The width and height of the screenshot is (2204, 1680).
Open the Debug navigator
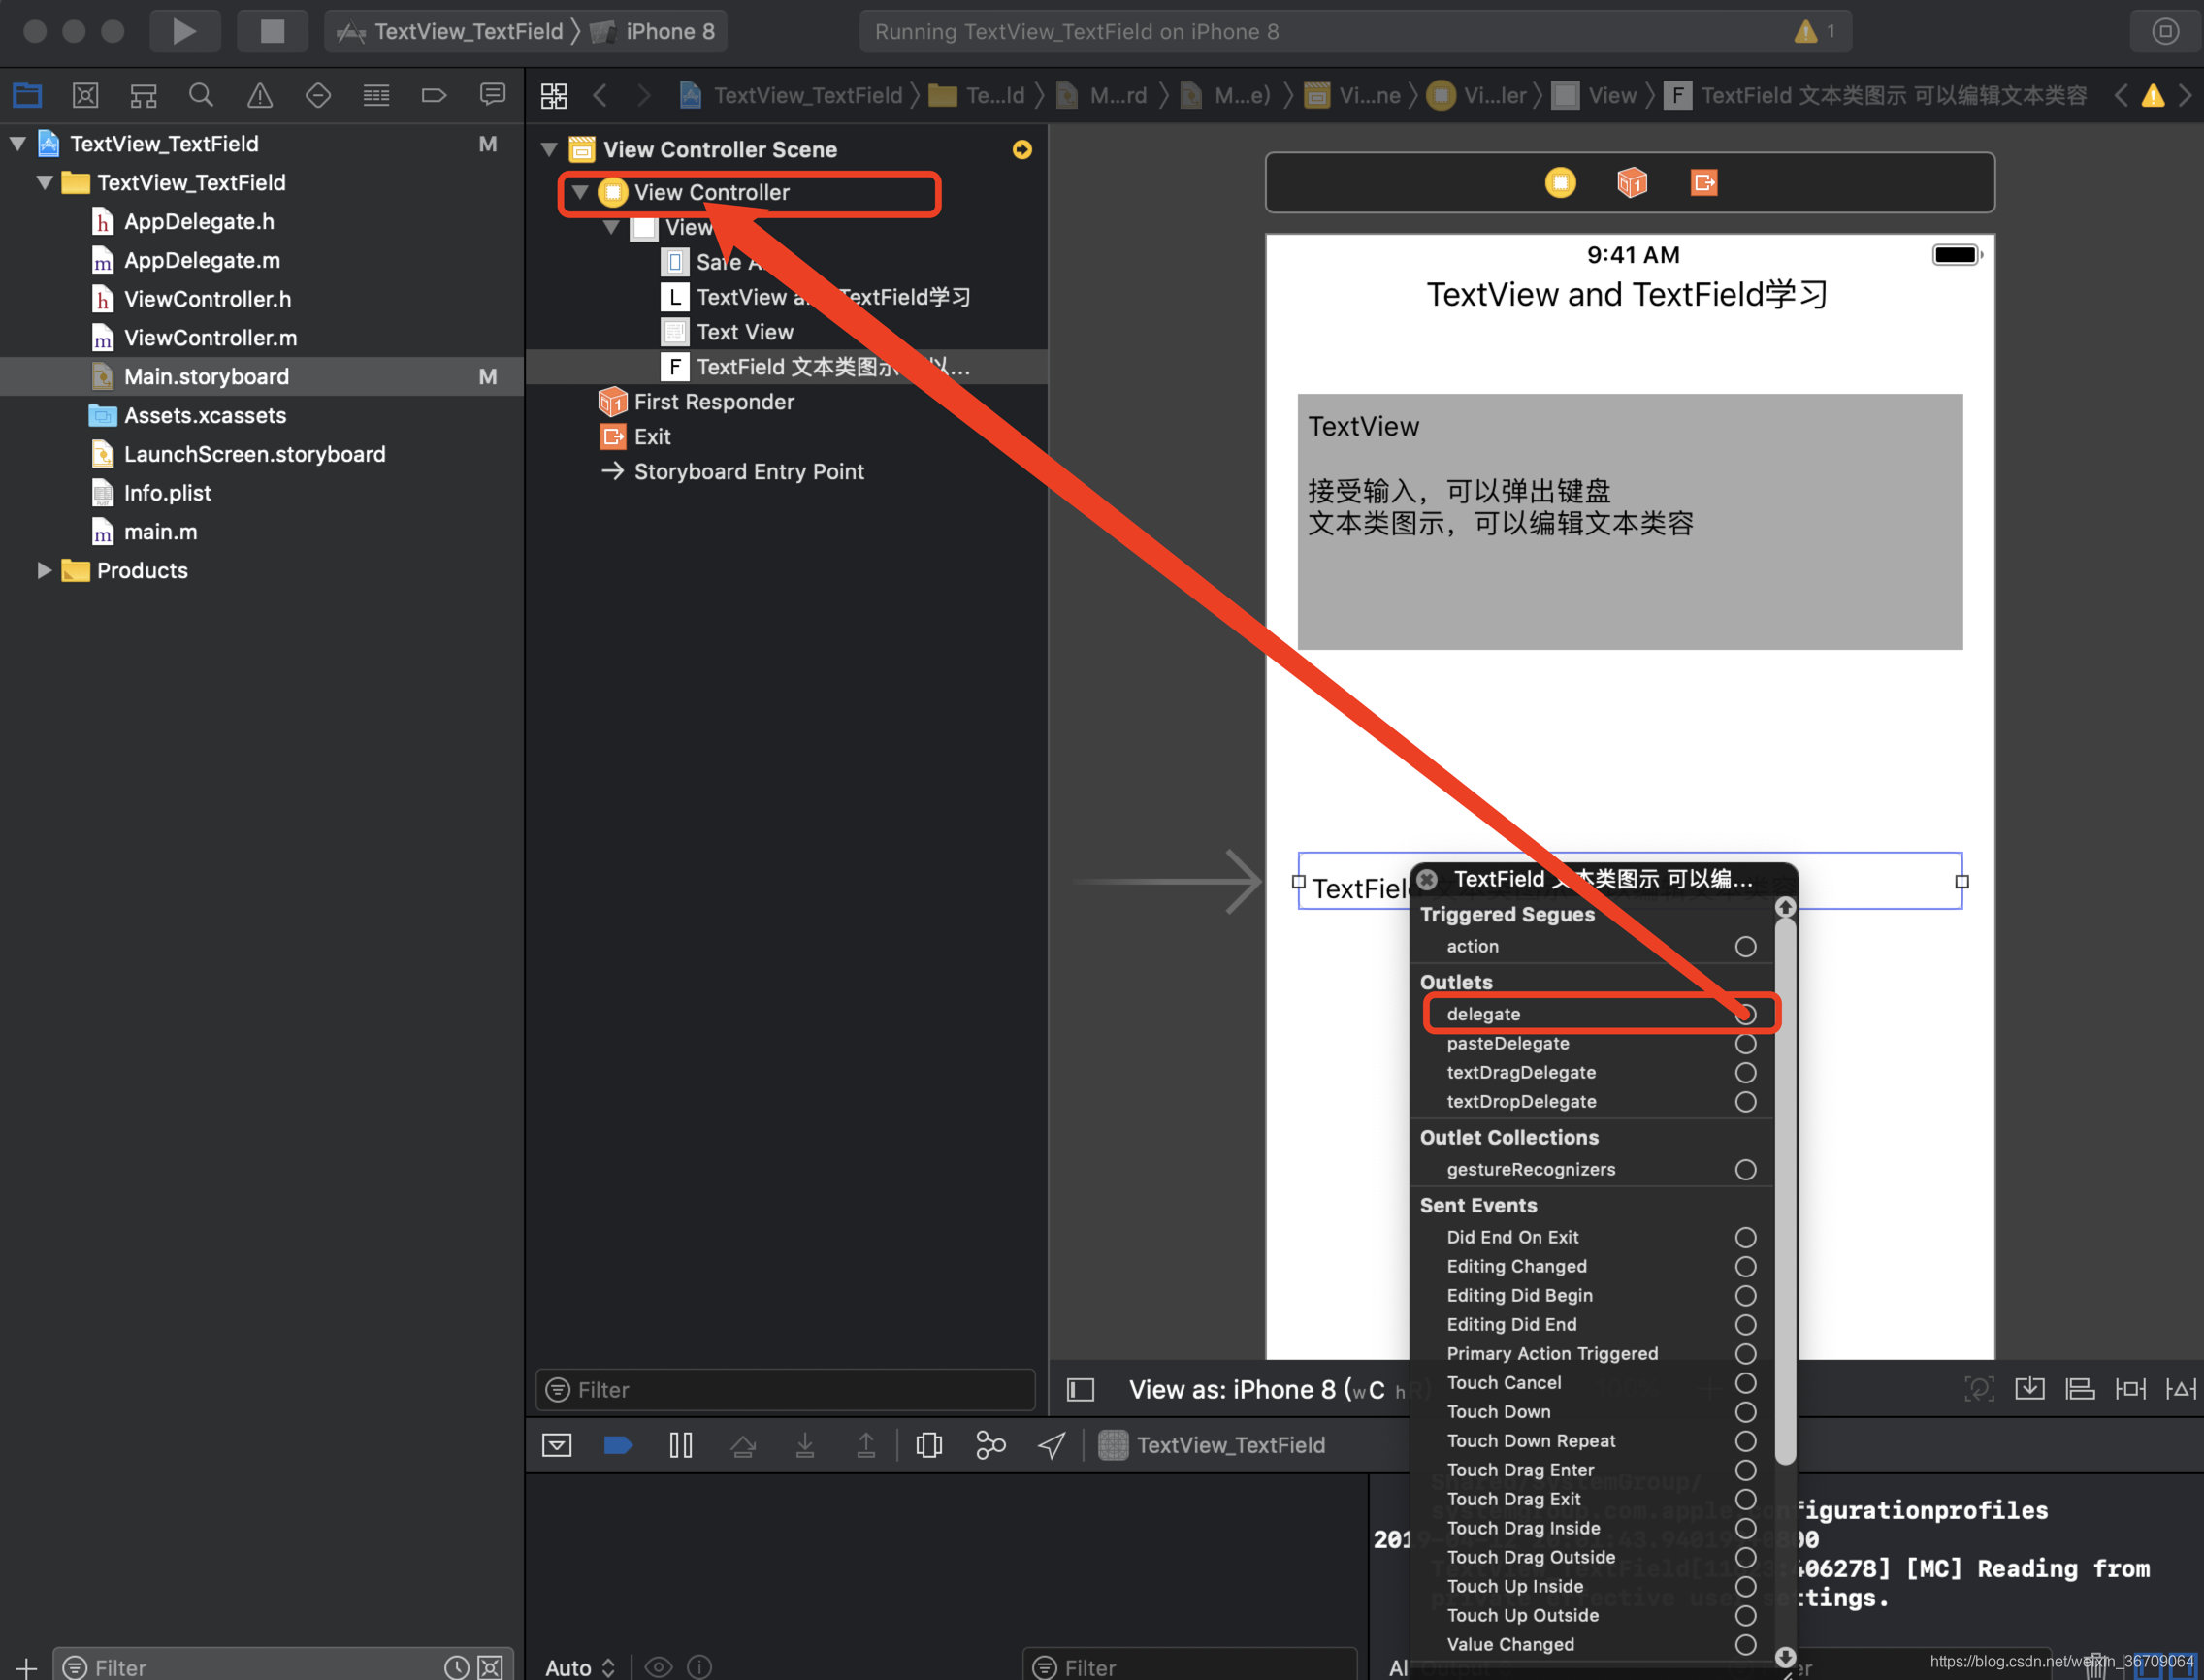376,95
